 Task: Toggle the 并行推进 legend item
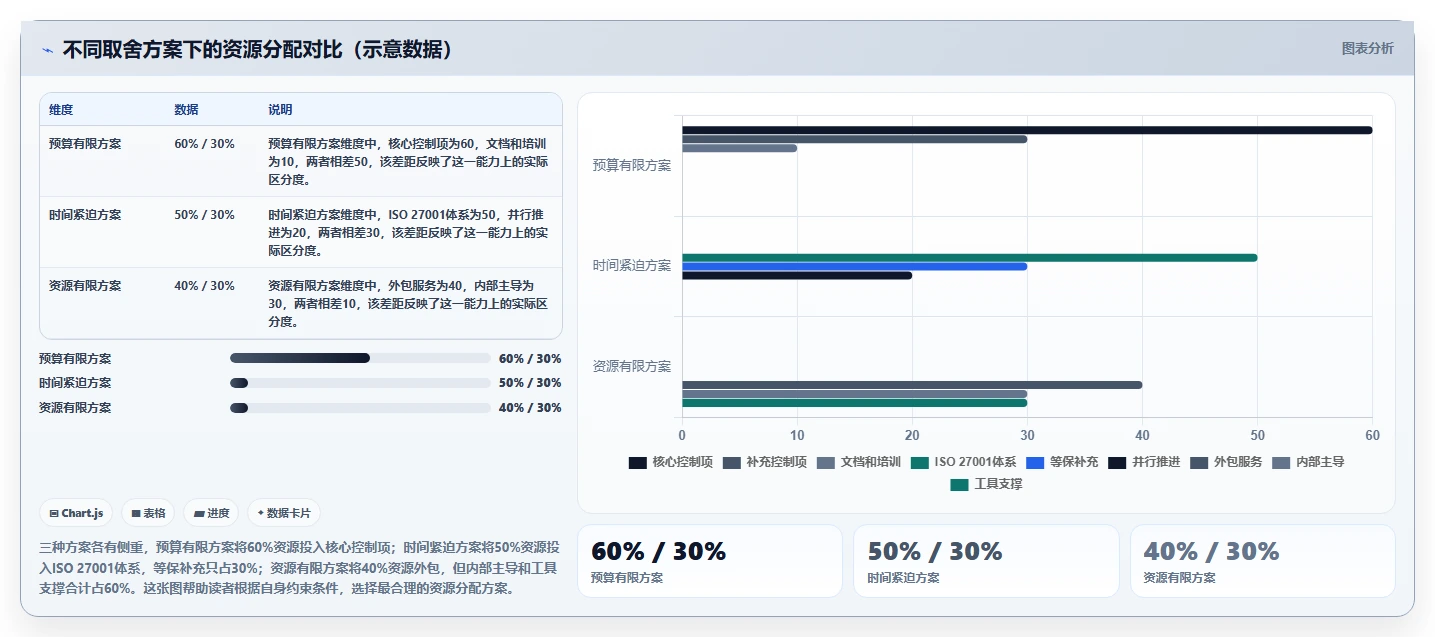tap(1144, 462)
